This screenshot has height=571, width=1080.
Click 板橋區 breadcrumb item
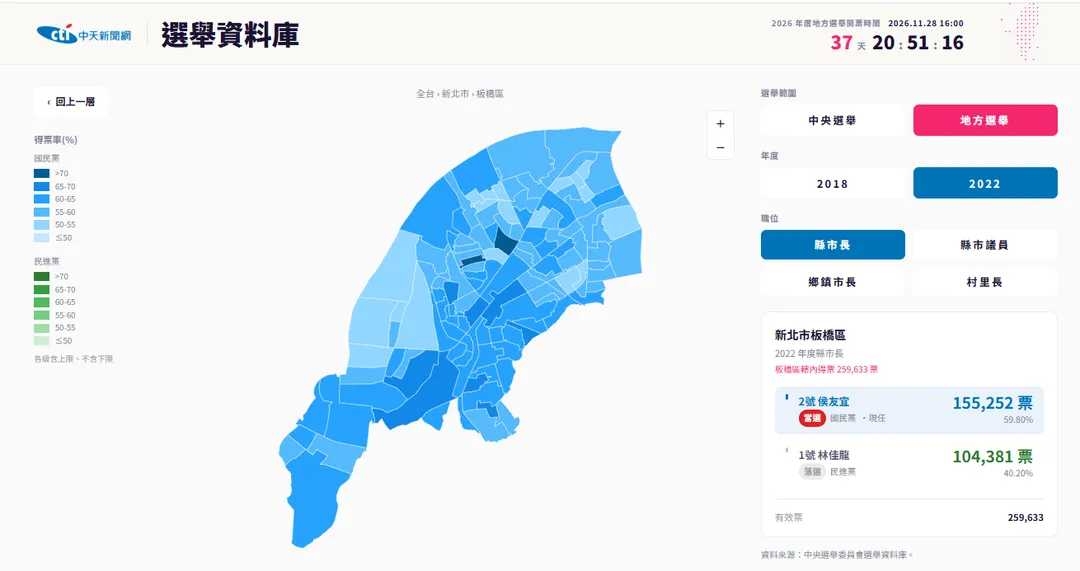pyautogui.click(x=490, y=94)
